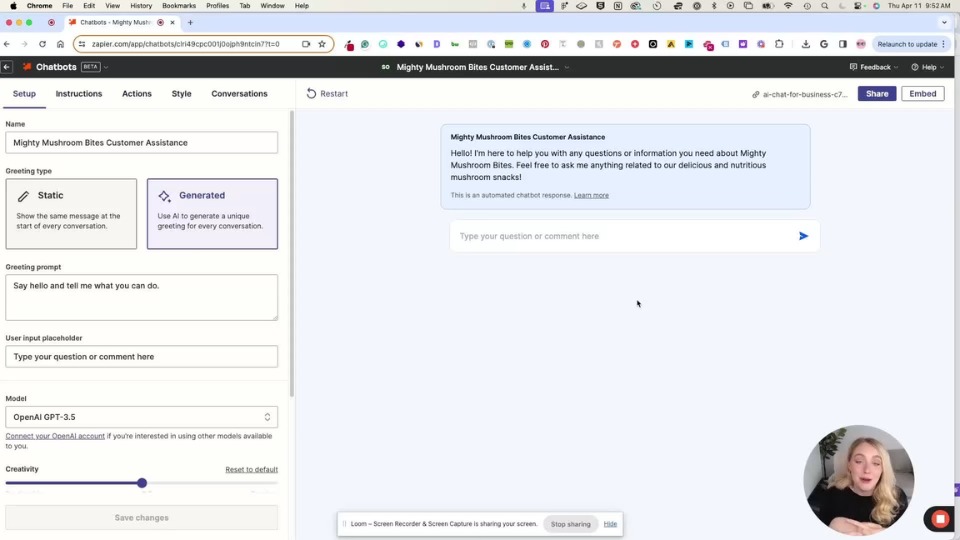Open the Chrome side panel icon
This screenshot has height=540, width=960.
pyautogui.click(x=842, y=44)
